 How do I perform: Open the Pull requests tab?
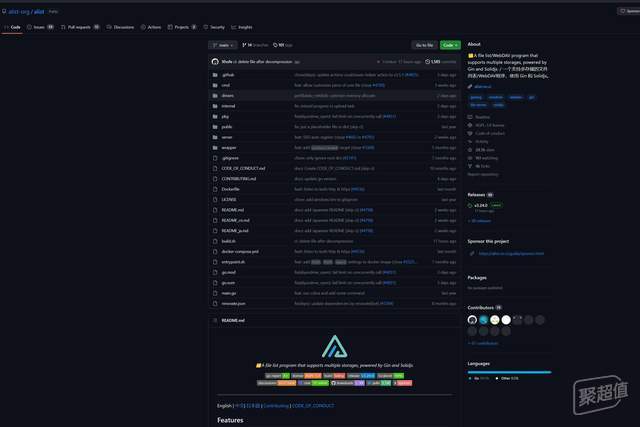click(x=80, y=27)
